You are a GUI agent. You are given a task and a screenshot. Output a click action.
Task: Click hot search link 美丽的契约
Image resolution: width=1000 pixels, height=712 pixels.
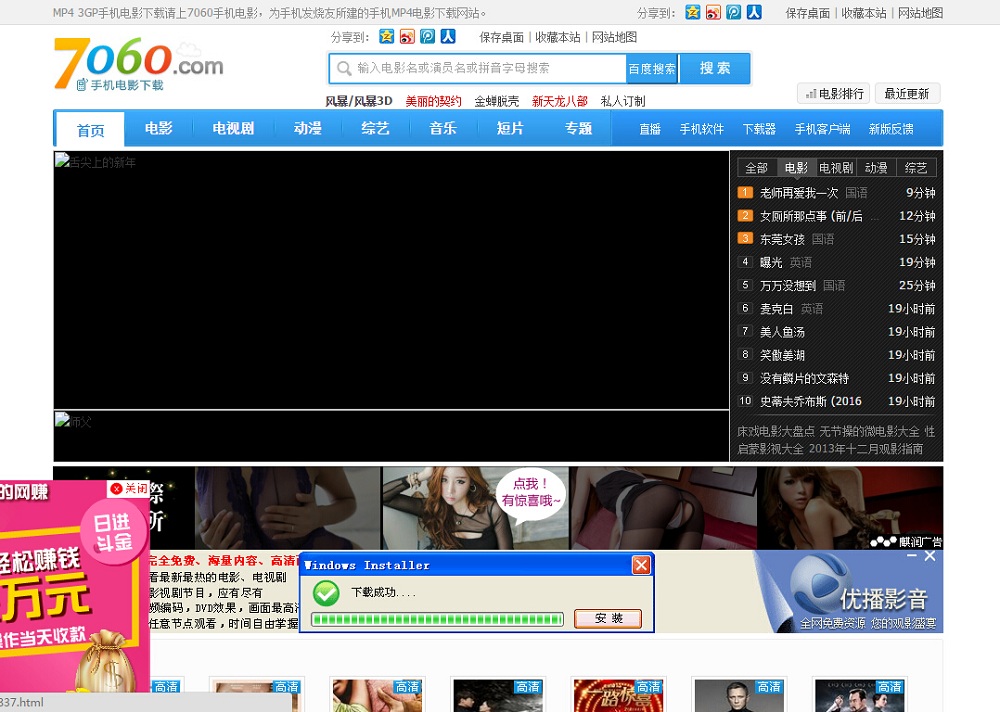tap(433, 101)
